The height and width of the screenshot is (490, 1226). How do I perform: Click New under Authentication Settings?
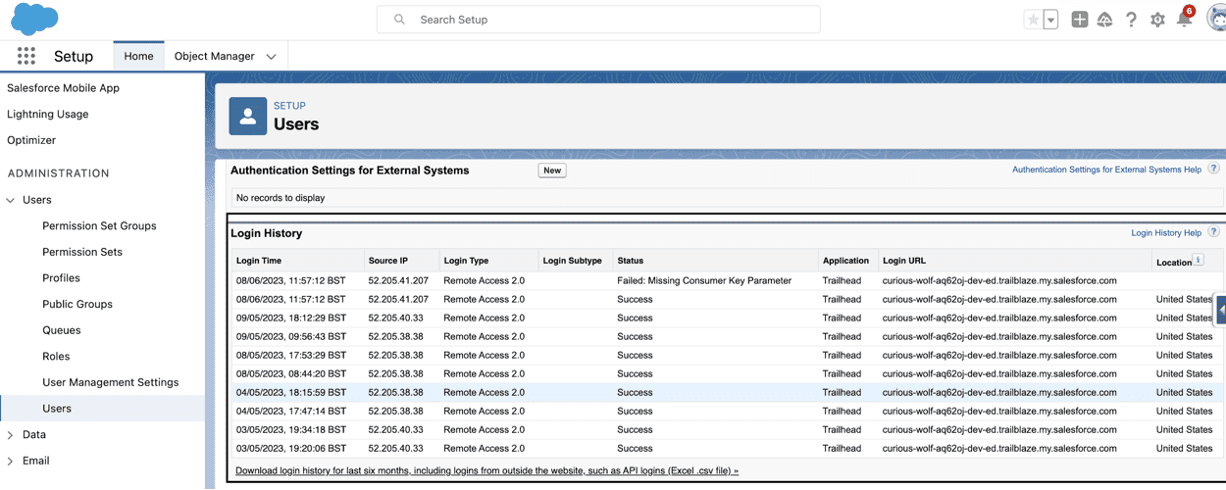click(551, 171)
